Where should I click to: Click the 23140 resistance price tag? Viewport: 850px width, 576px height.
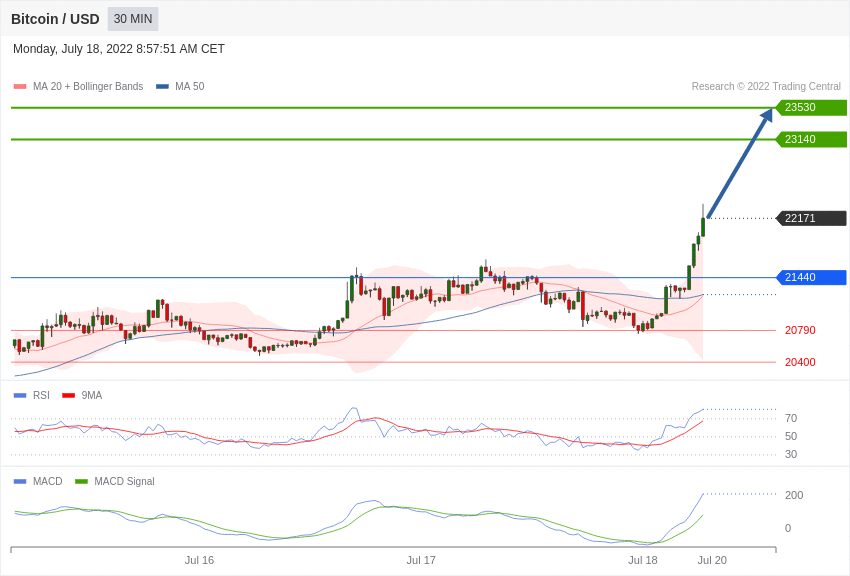click(x=811, y=139)
